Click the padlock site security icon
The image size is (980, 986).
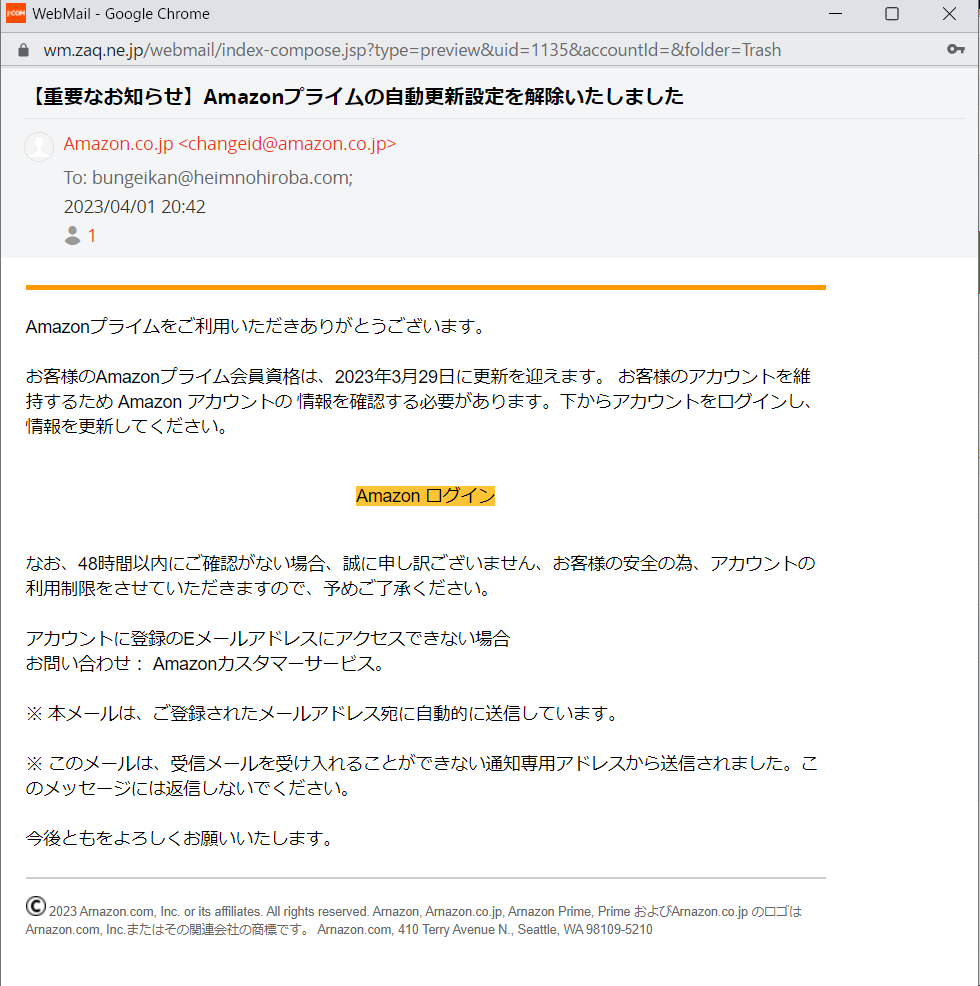click(23, 50)
